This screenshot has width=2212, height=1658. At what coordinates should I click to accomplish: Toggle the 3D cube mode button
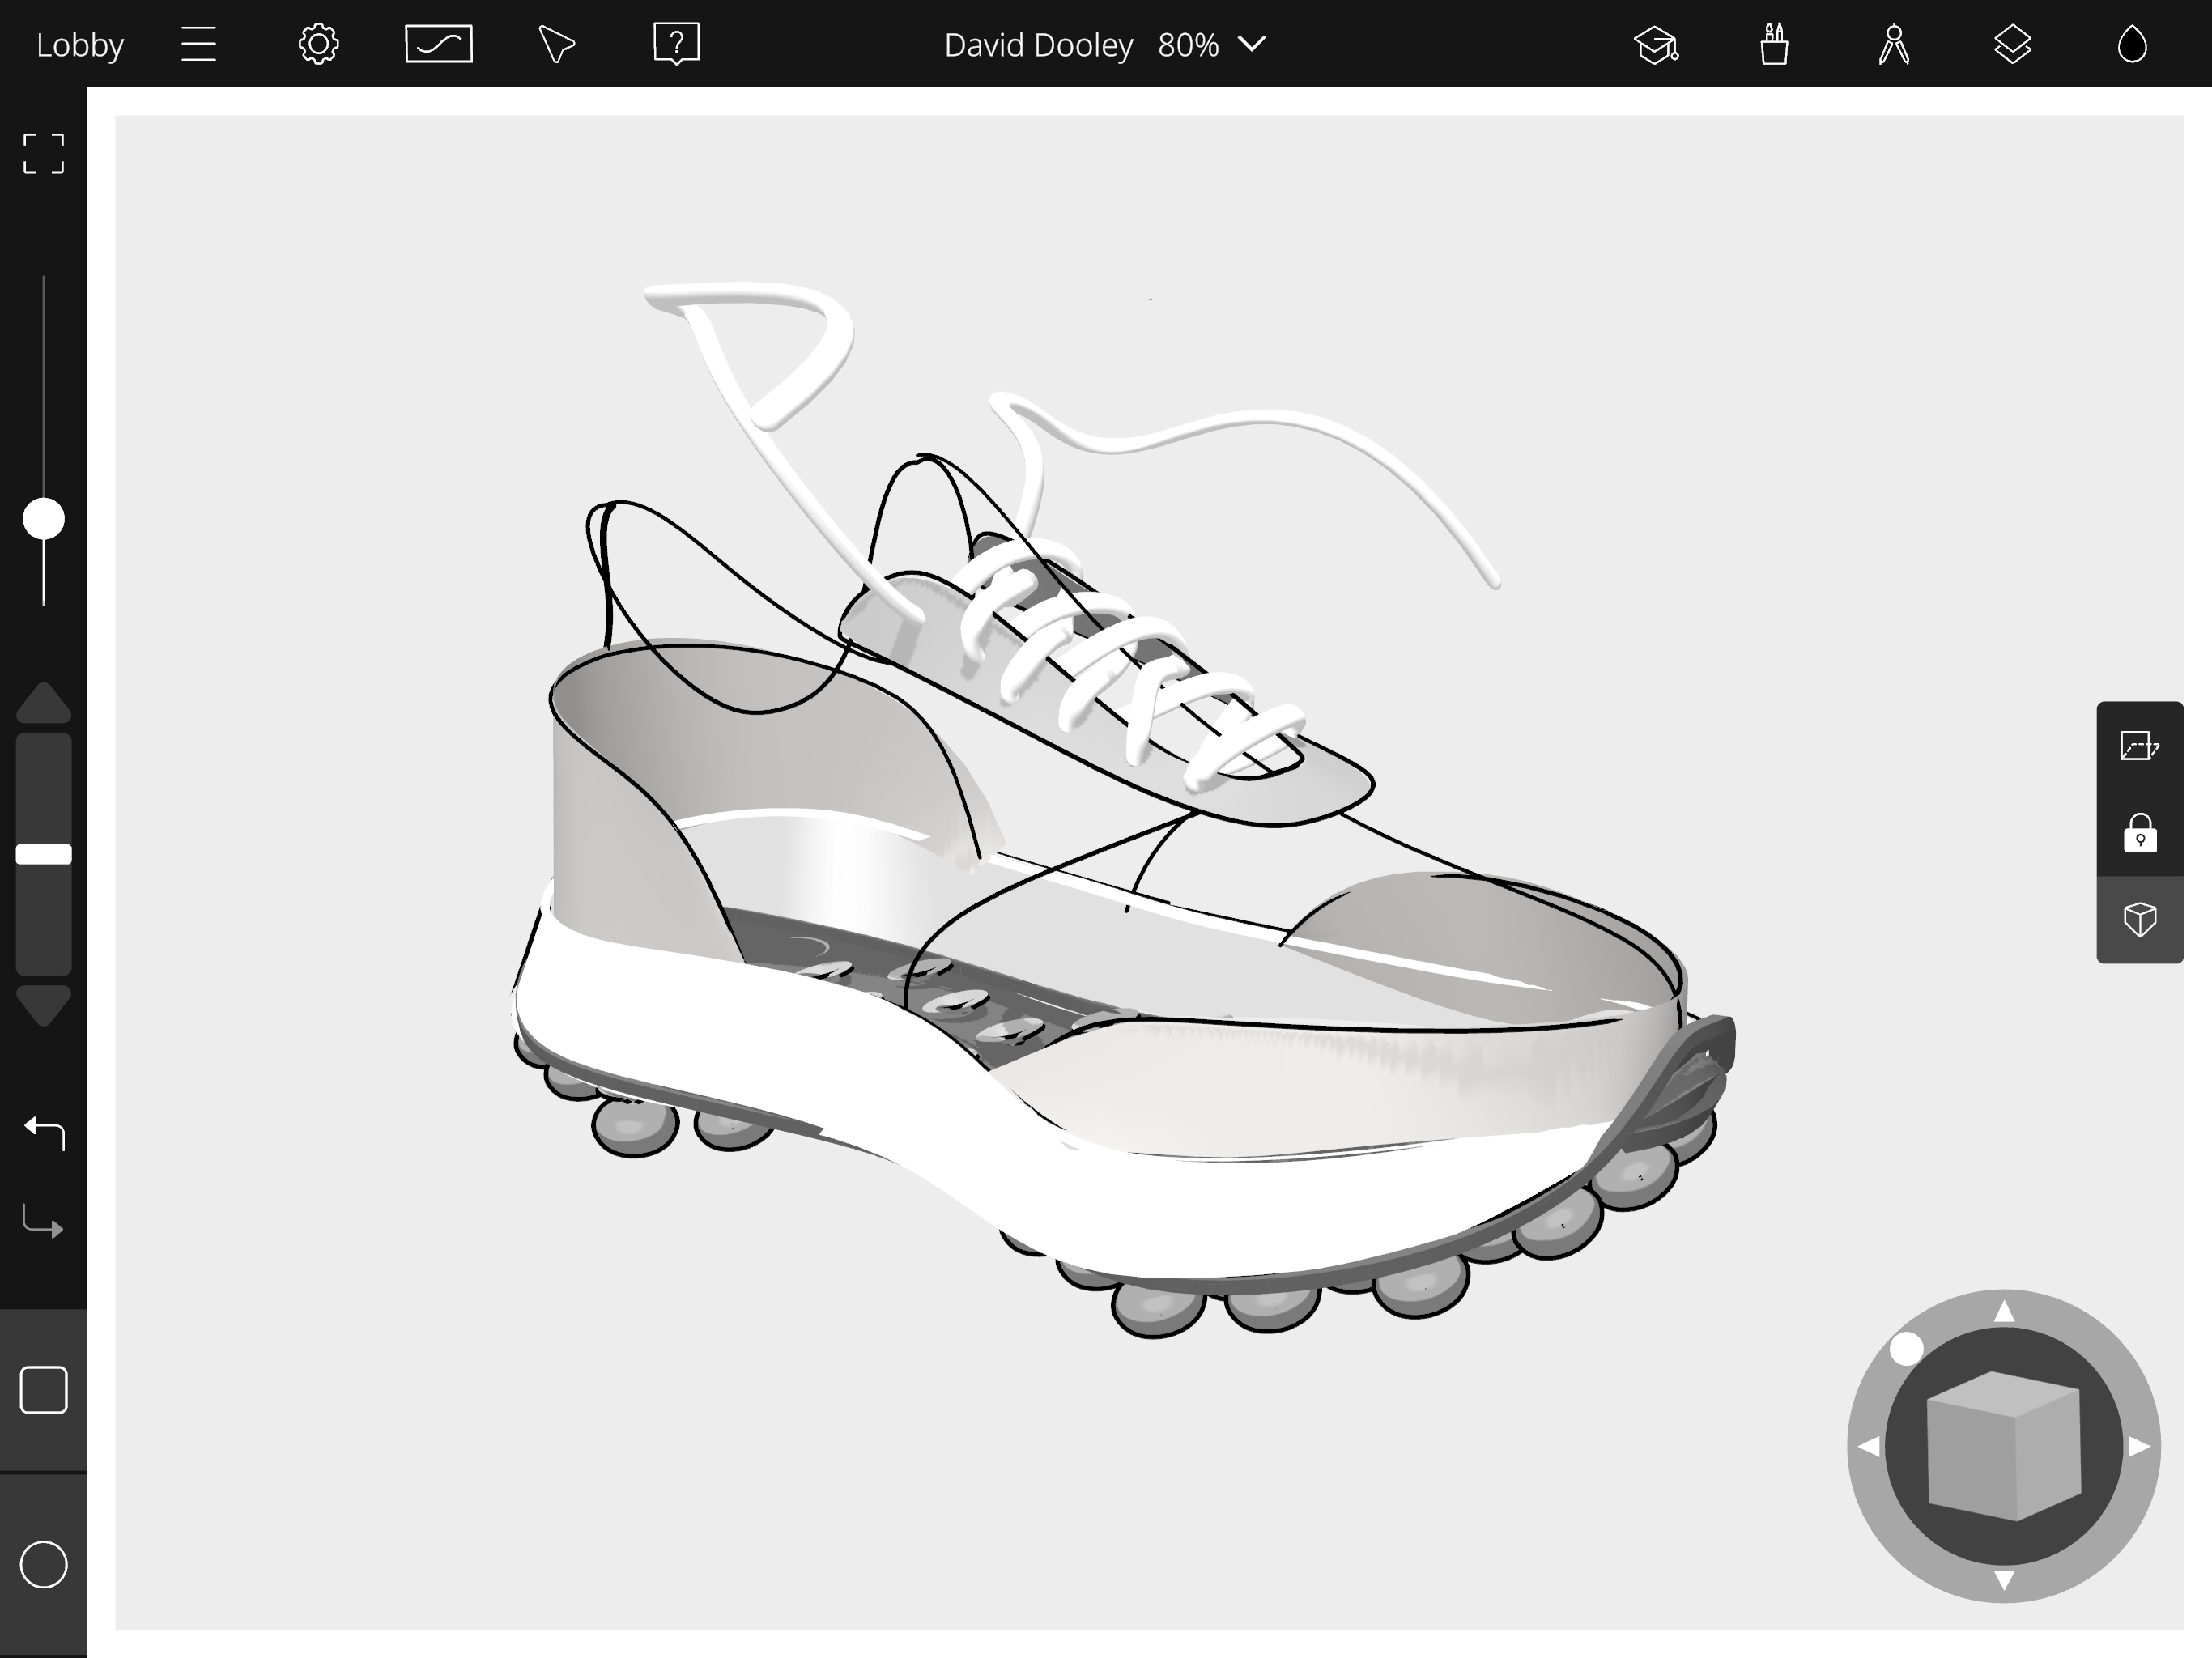(x=2139, y=919)
